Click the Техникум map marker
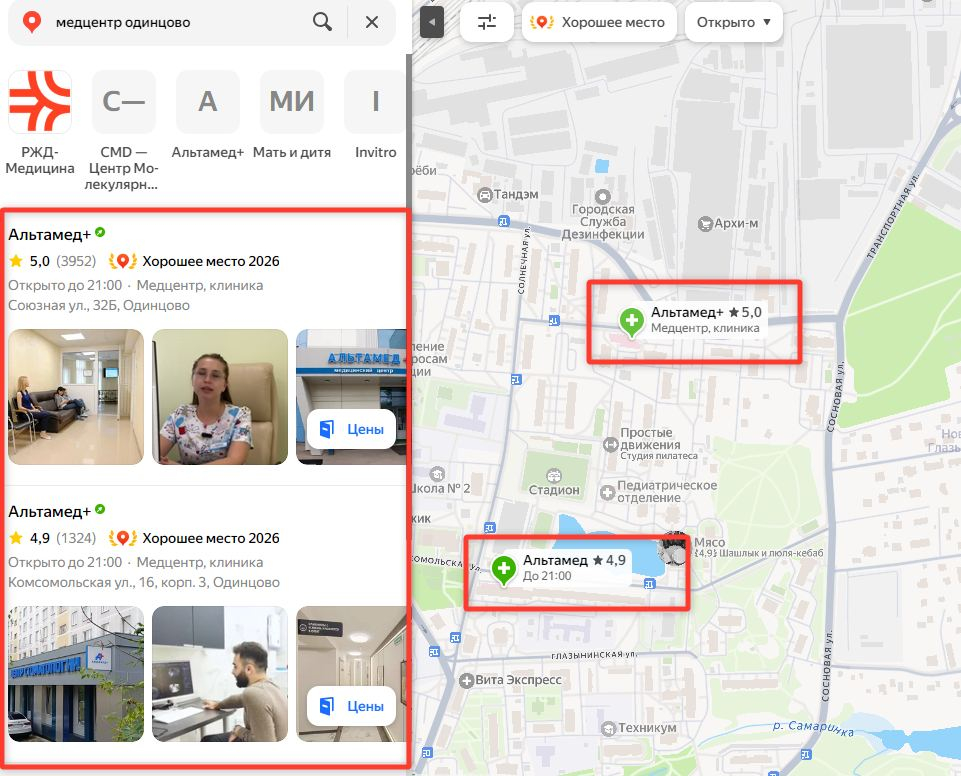Viewport: 961px width, 776px height. [608, 728]
